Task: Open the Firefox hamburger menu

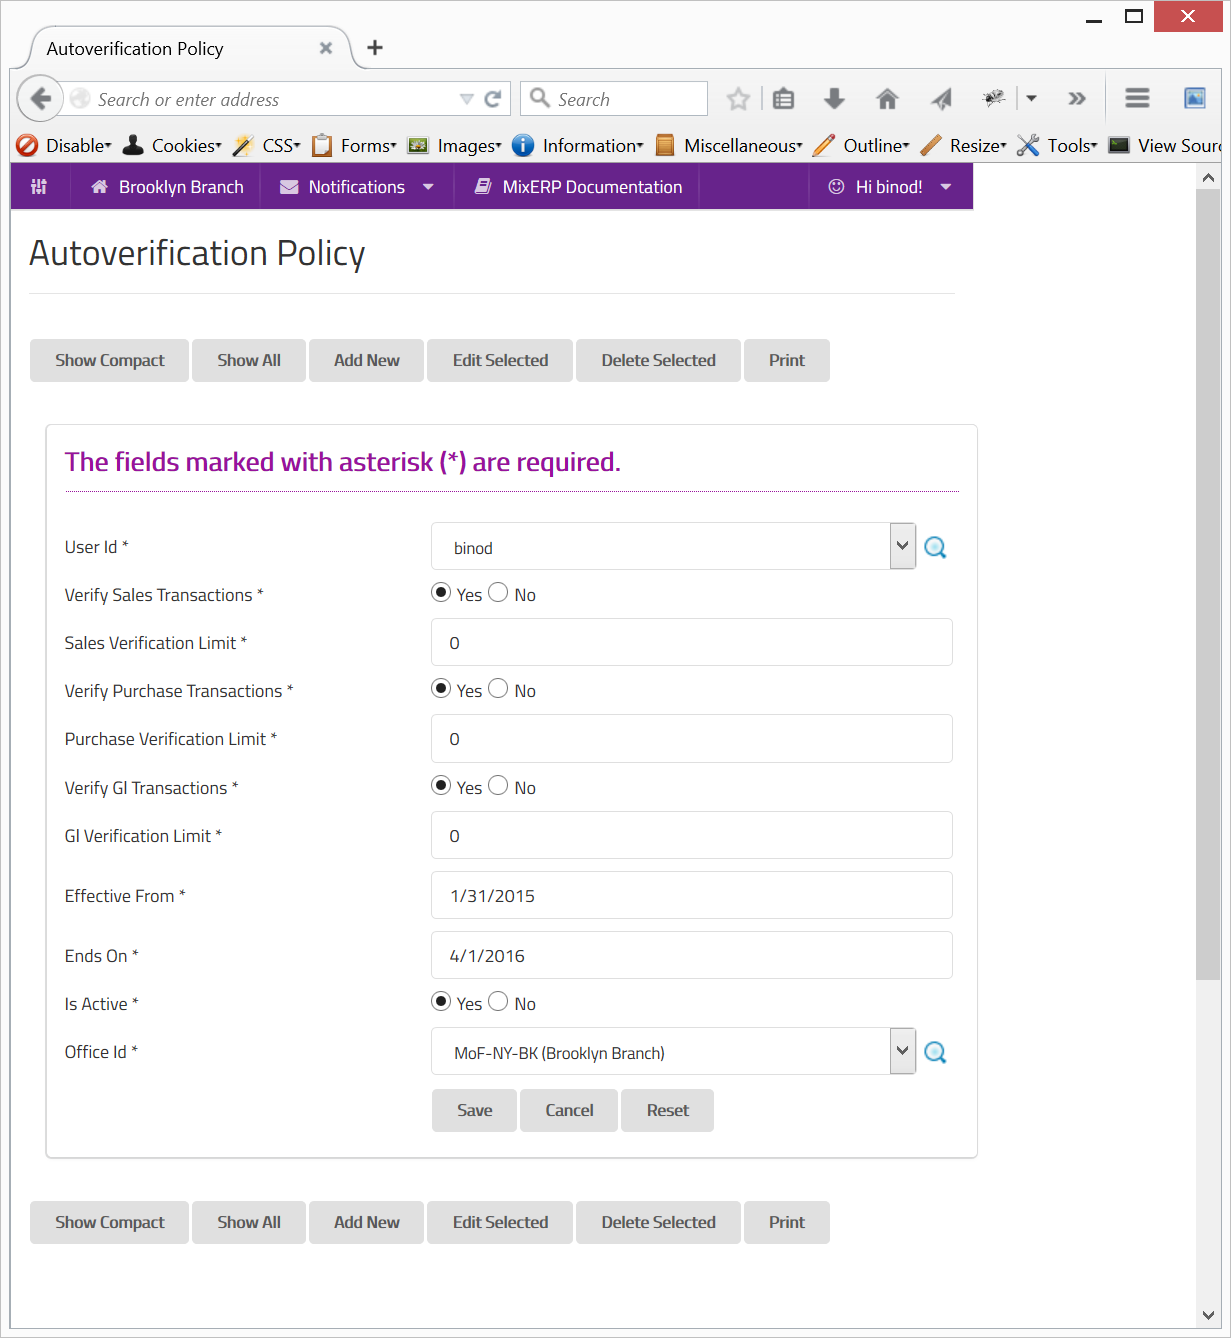Action: click(1137, 98)
